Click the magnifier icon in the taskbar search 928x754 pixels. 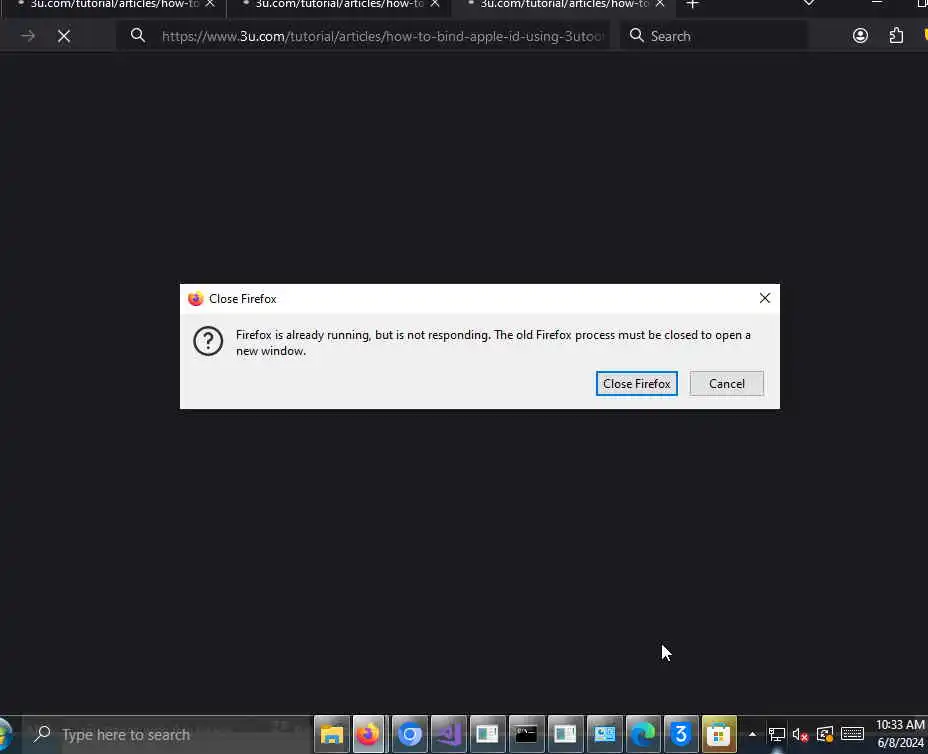point(42,734)
